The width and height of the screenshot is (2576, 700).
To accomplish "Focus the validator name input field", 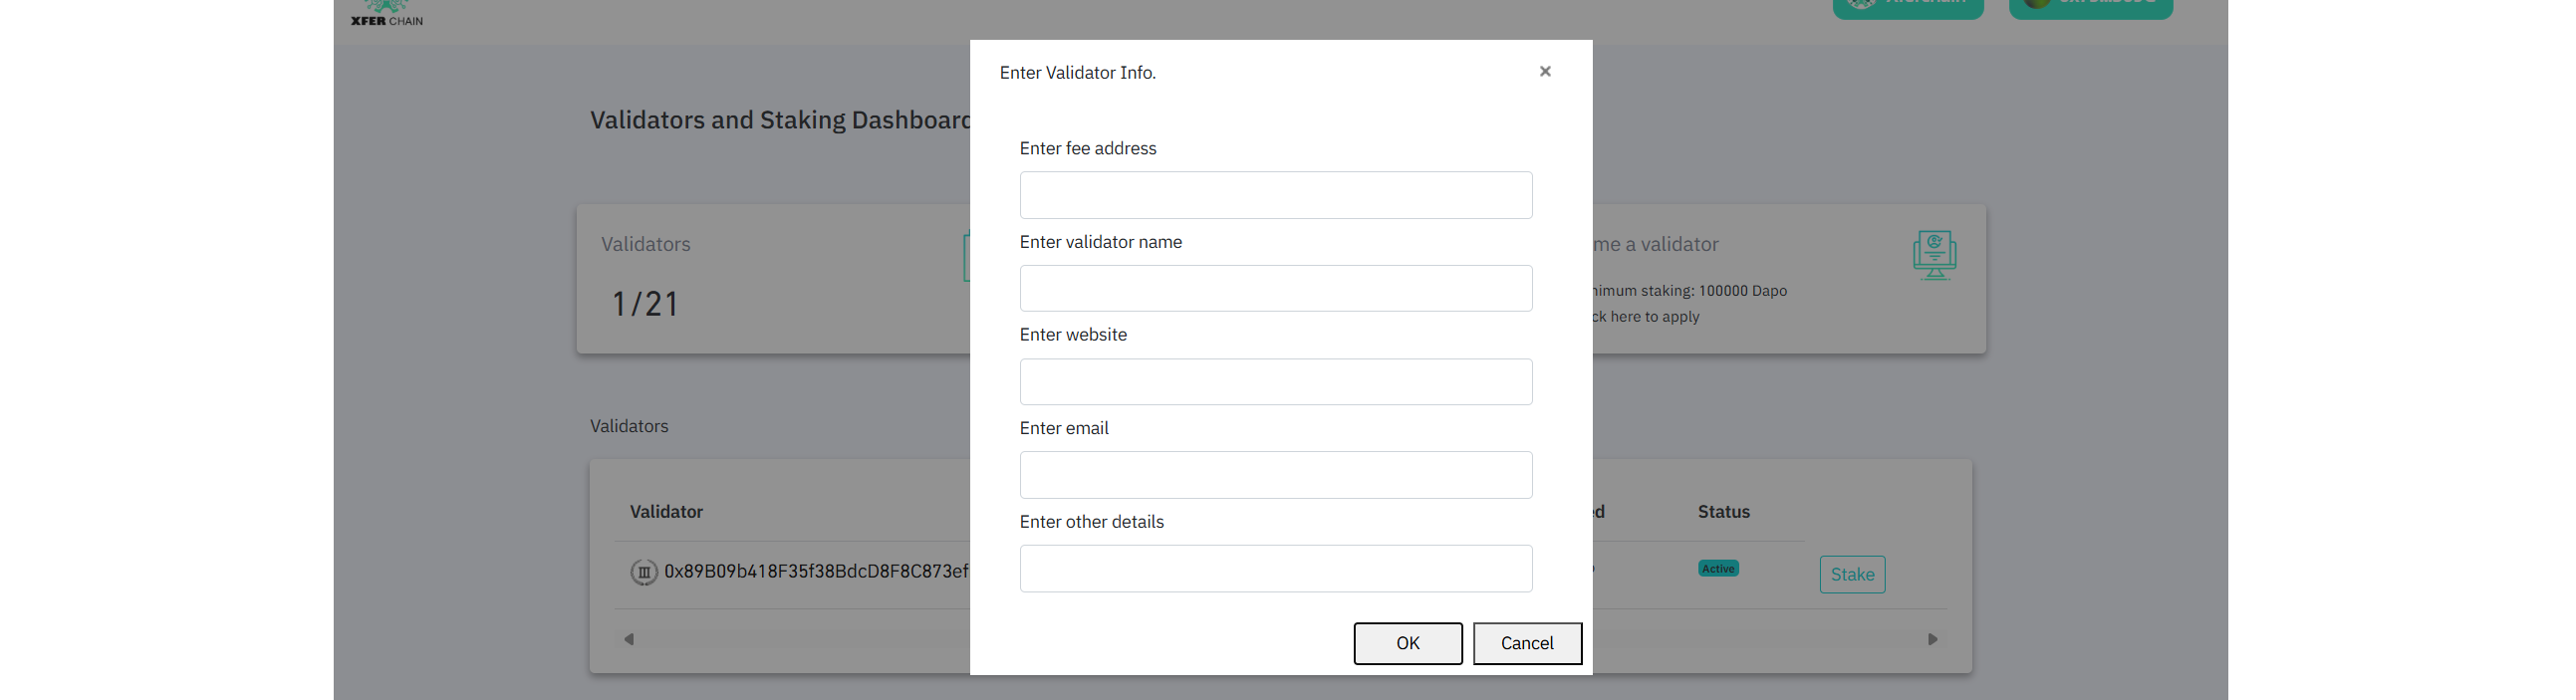I will 1276,288.
